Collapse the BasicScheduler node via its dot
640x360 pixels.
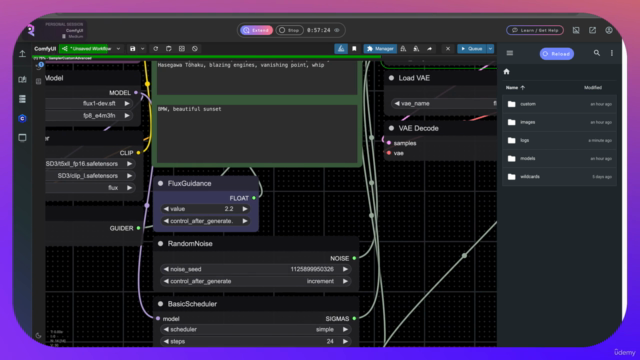pos(160,304)
